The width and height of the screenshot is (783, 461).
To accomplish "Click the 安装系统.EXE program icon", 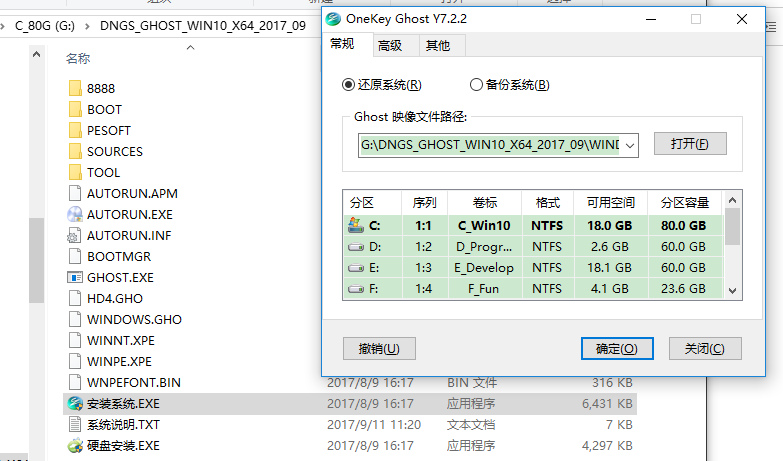I will point(75,404).
